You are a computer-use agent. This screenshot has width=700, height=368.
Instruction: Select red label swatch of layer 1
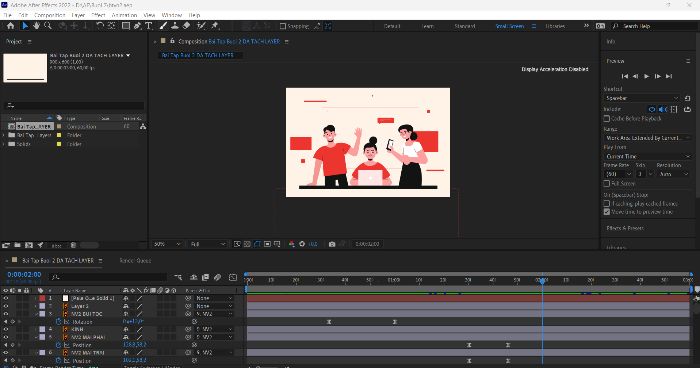42,298
